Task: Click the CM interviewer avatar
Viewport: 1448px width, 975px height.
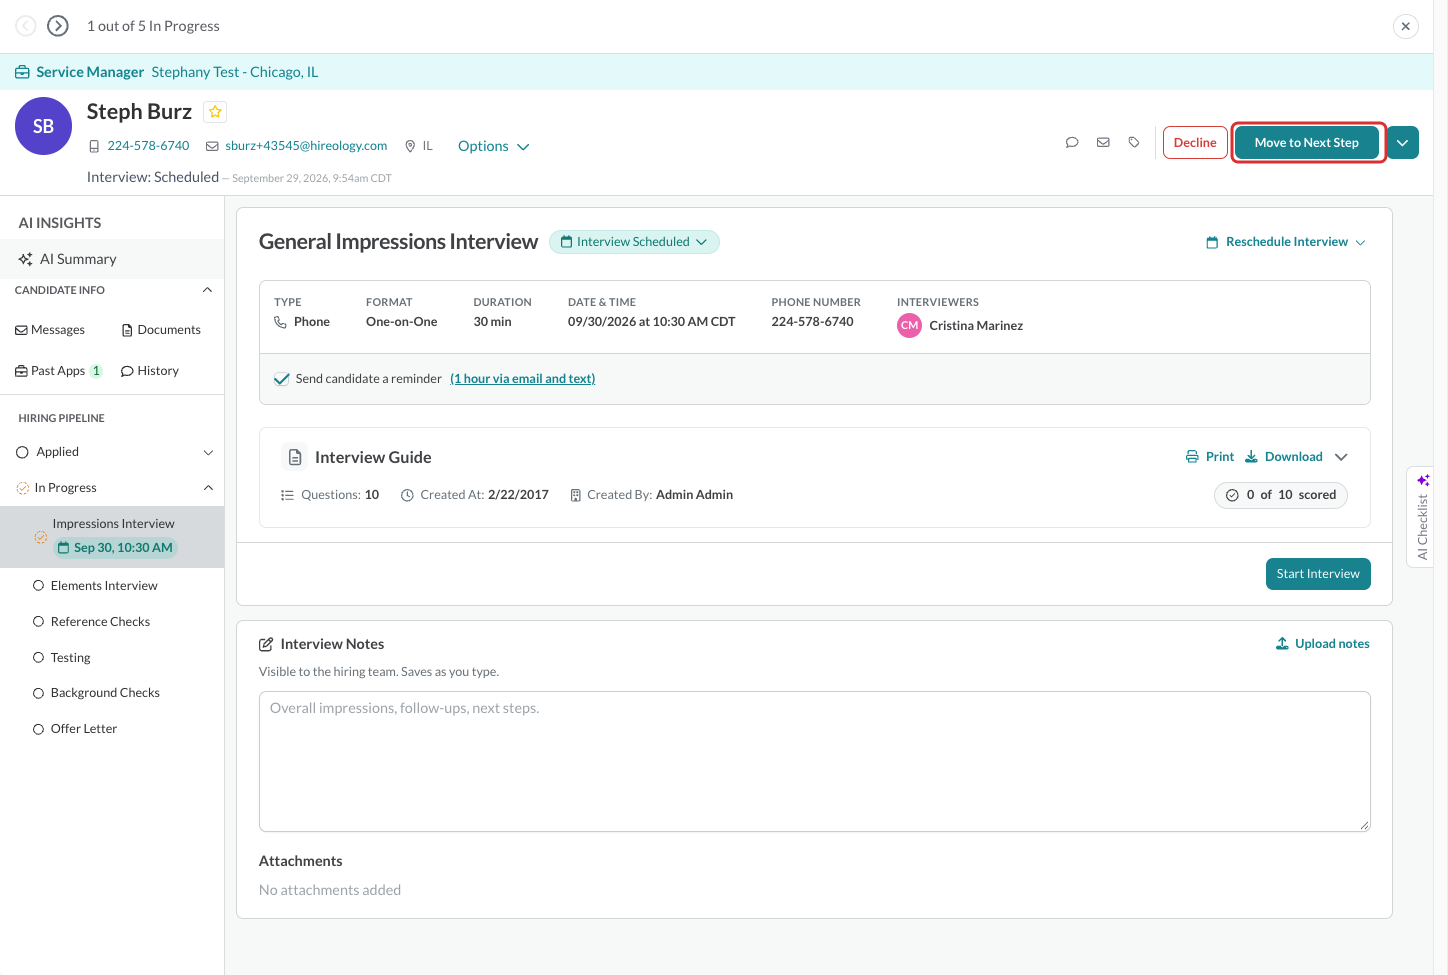Action: (909, 326)
